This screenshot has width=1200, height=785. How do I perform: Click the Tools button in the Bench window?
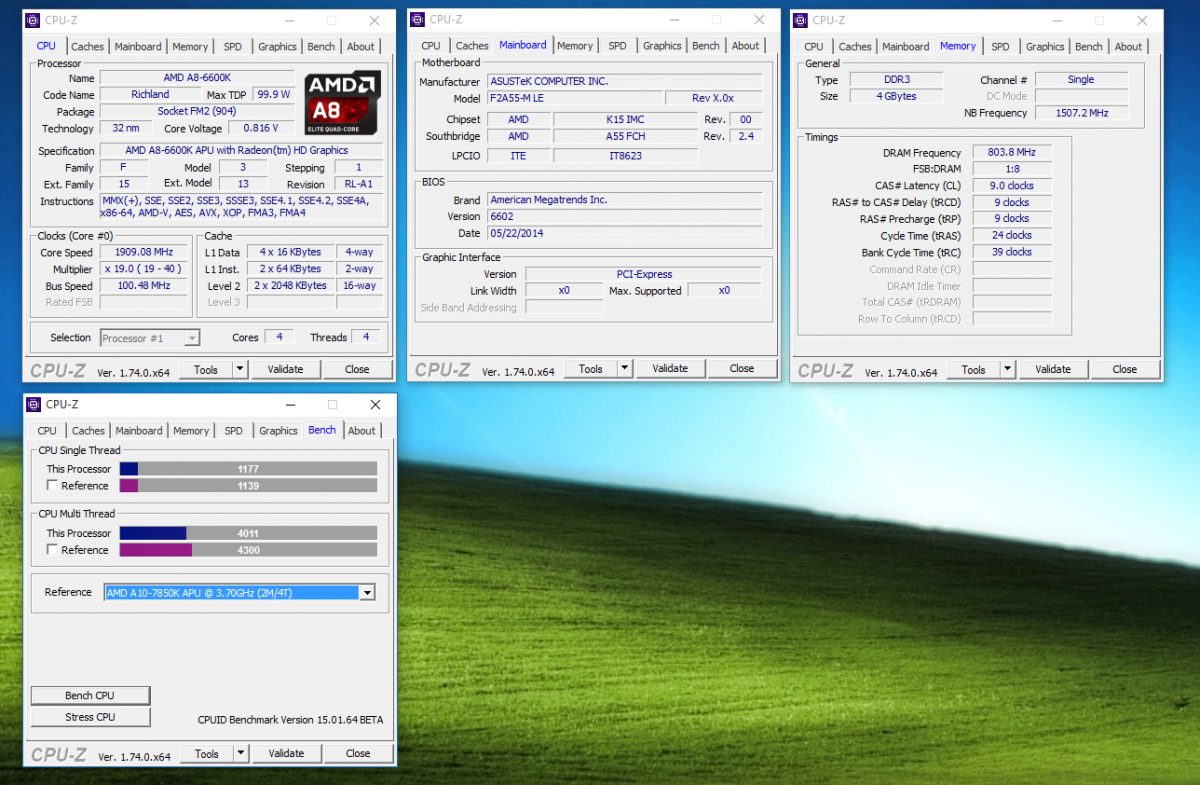207,753
